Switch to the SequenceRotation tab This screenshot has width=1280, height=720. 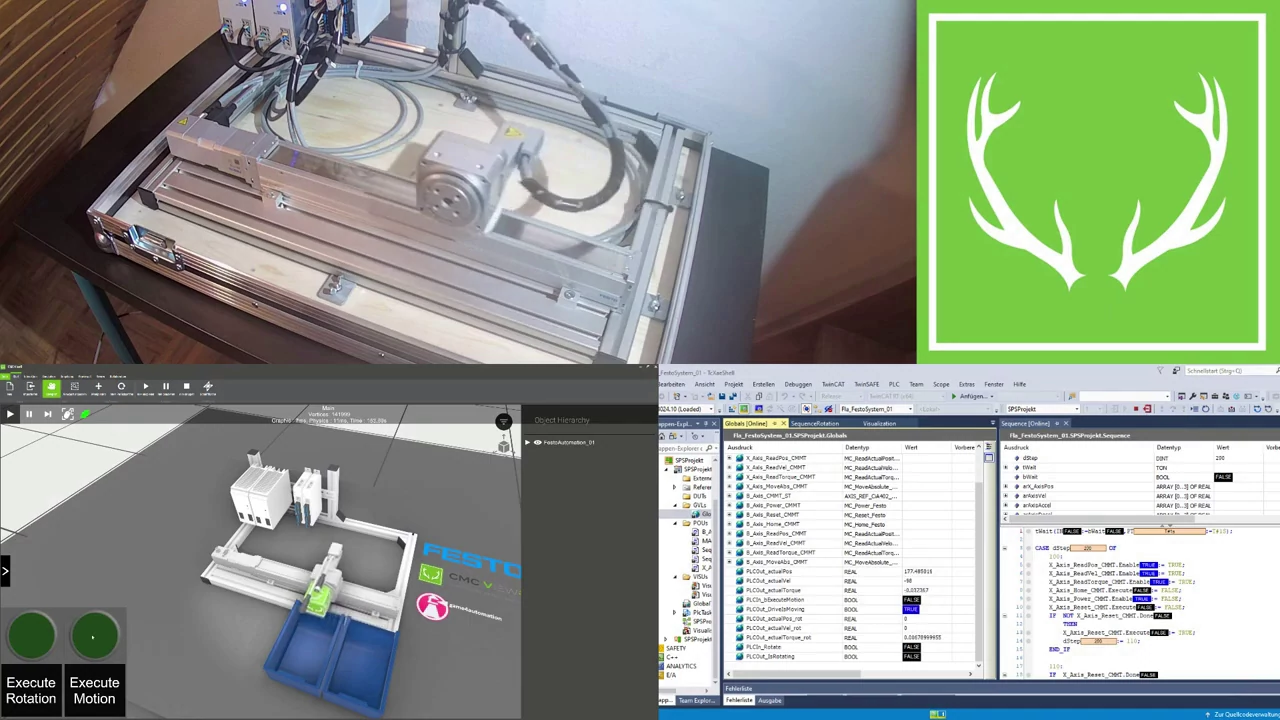click(814, 424)
